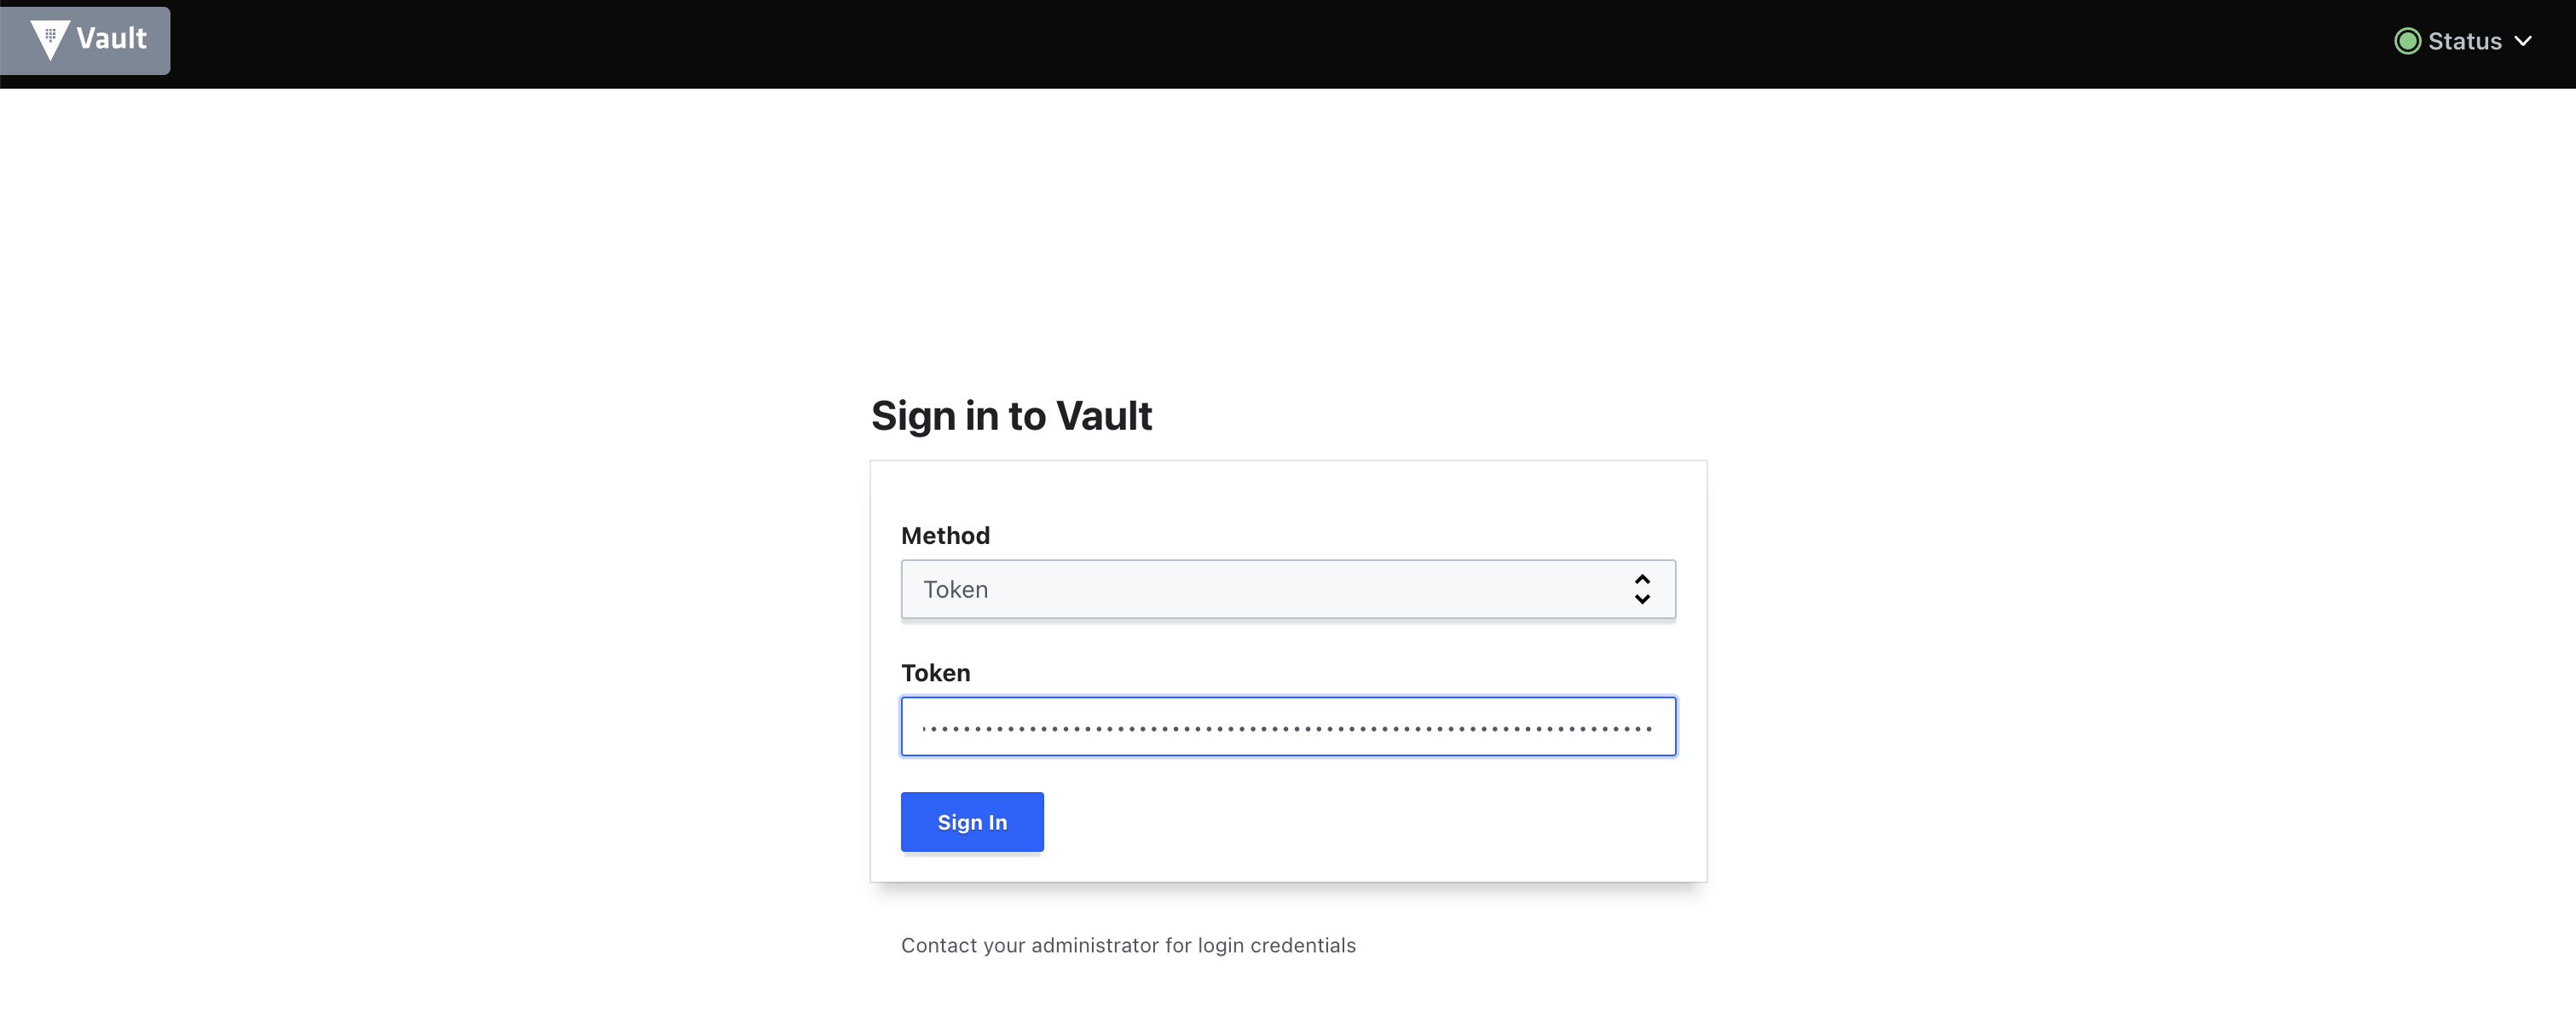The height and width of the screenshot is (1030, 2576).
Task: Click the Vault wordmark in header
Action: [x=111, y=39]
